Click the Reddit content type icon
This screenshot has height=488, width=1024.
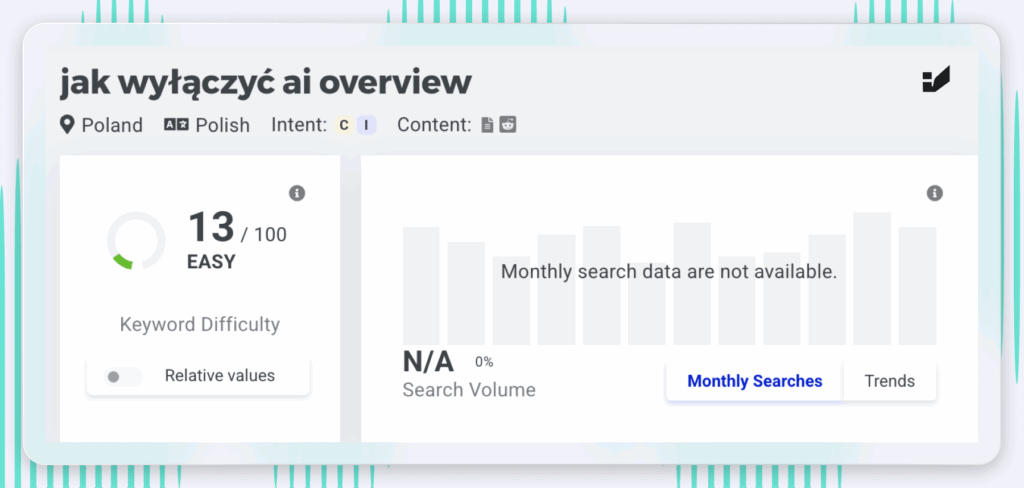click(x=508, y=124)
